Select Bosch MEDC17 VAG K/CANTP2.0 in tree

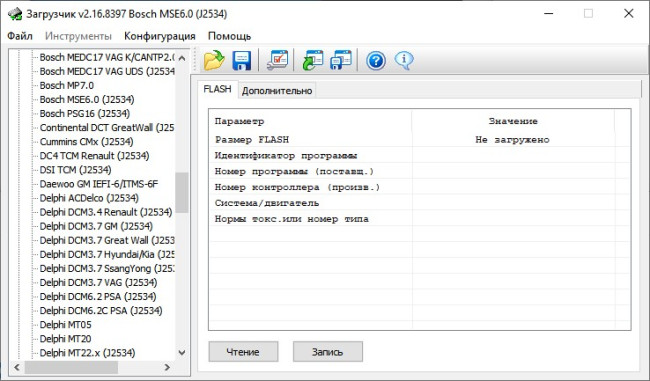coord(107,57)
